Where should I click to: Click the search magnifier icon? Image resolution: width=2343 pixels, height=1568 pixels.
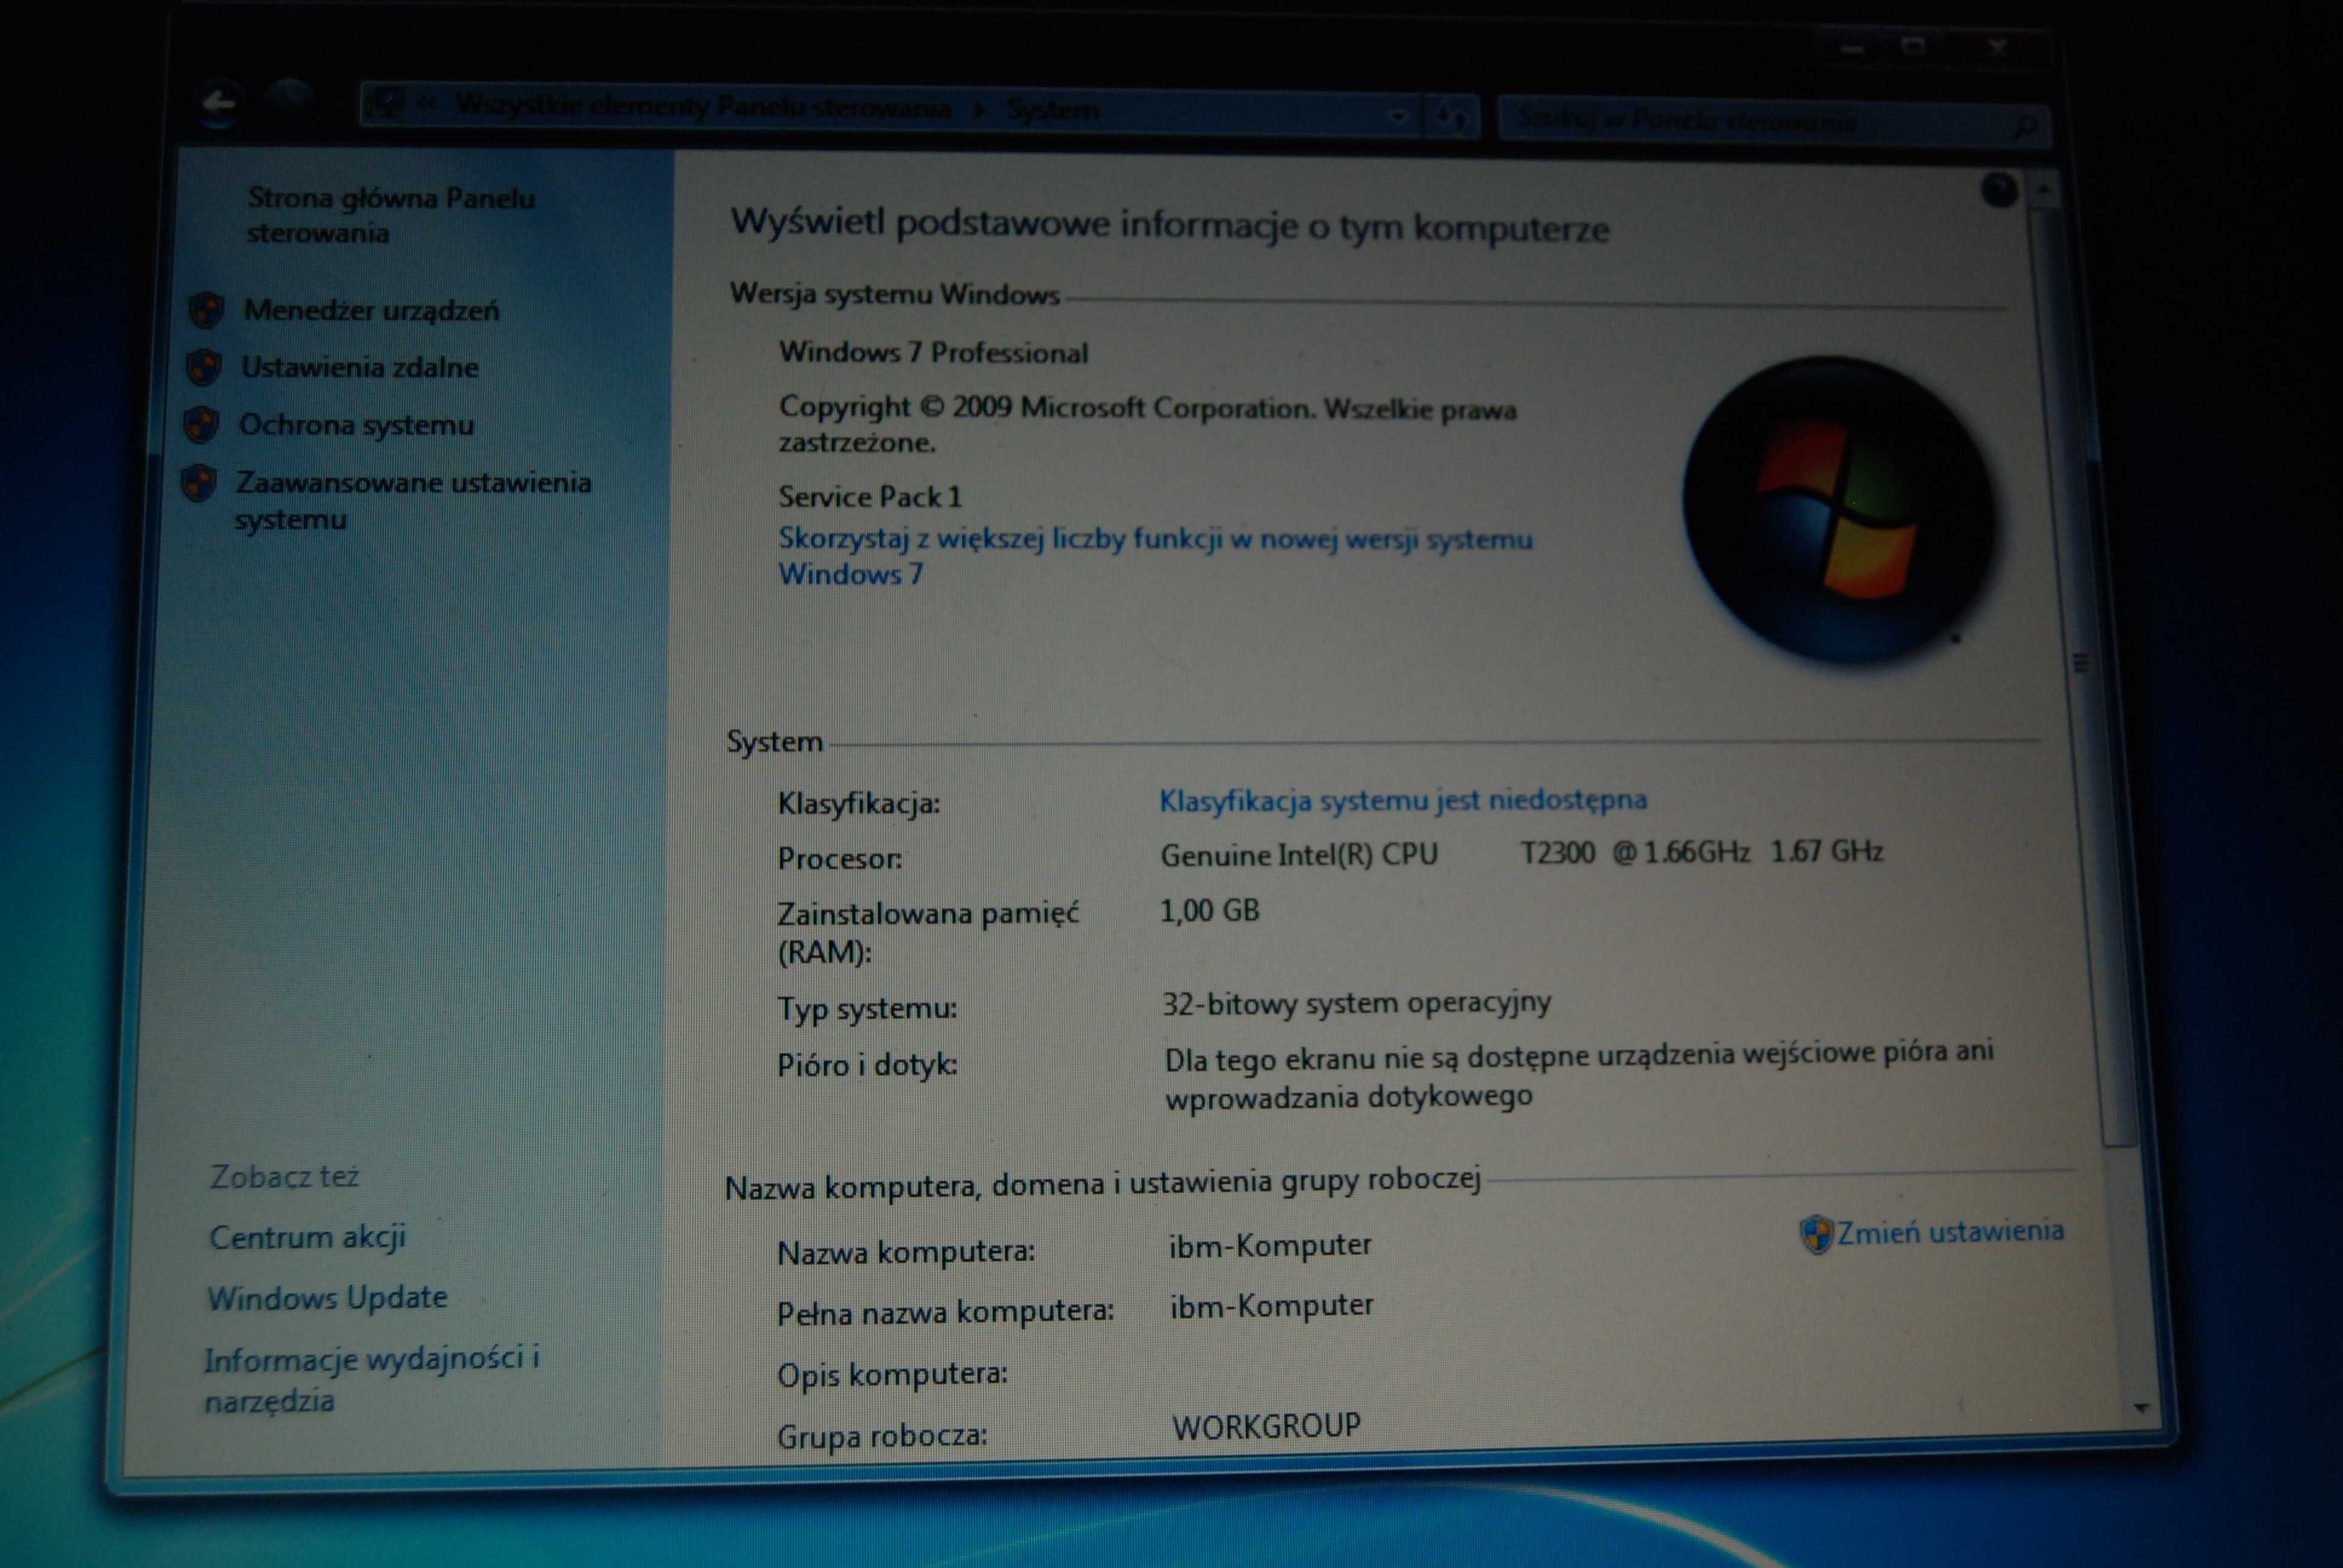tap(2025, 127)
